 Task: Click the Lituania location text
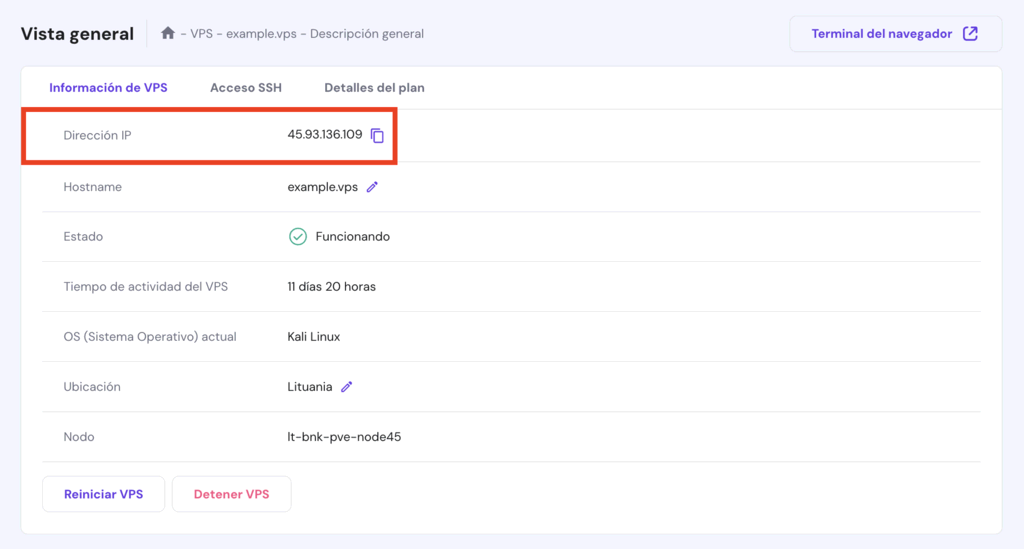[x=309, y=387]
